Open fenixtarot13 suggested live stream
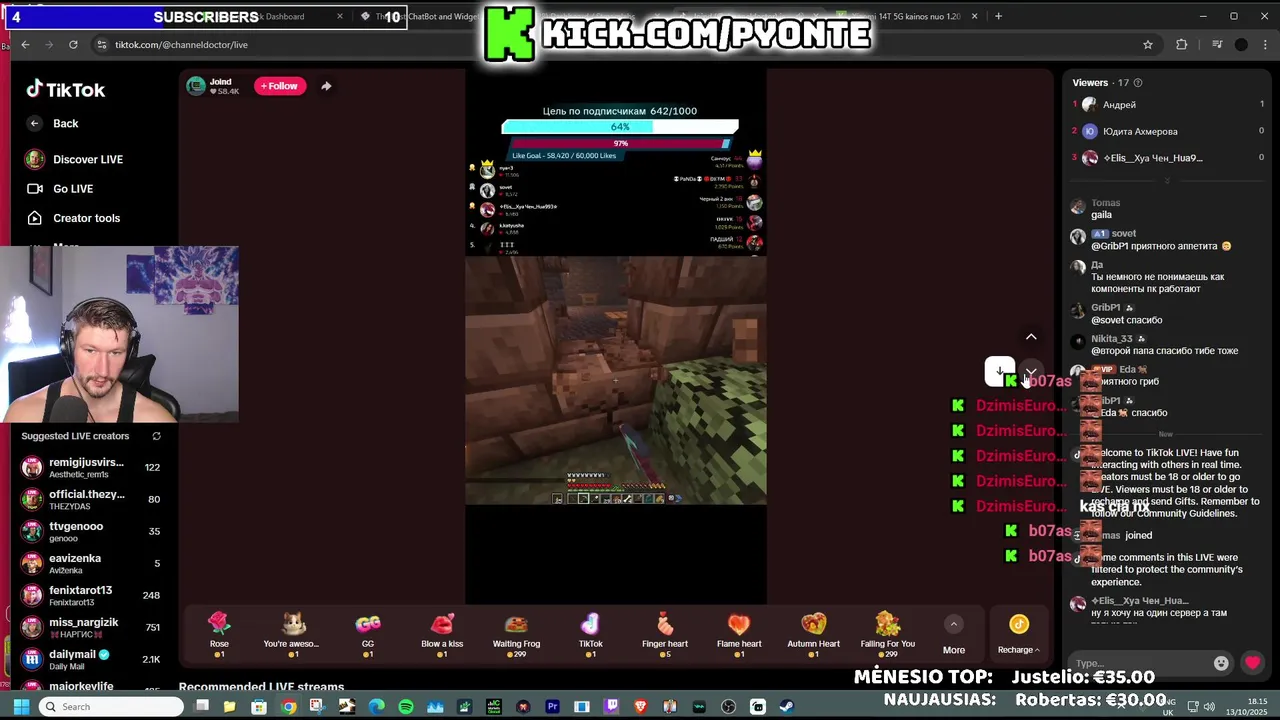 [90, 595]
